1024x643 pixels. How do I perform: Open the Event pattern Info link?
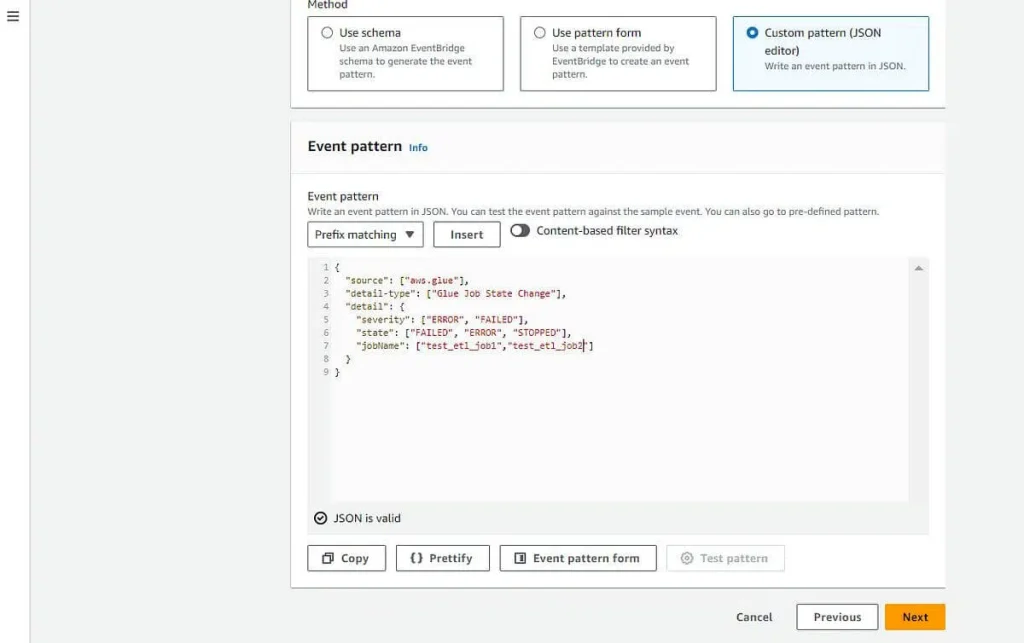tap(418, 148)
